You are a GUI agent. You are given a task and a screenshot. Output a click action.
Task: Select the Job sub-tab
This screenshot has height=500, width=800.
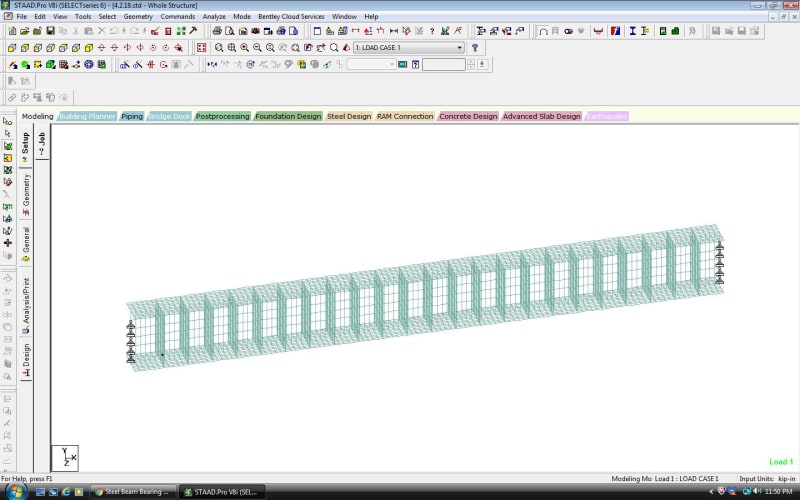tap(42, 144)
